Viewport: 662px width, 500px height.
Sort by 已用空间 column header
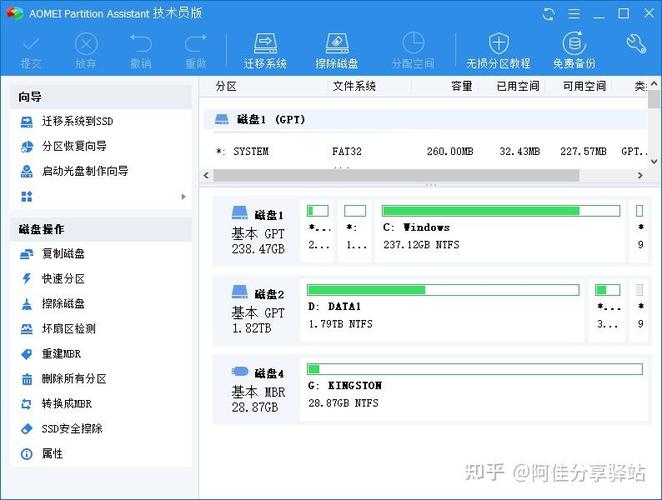[x=518, y=86]
